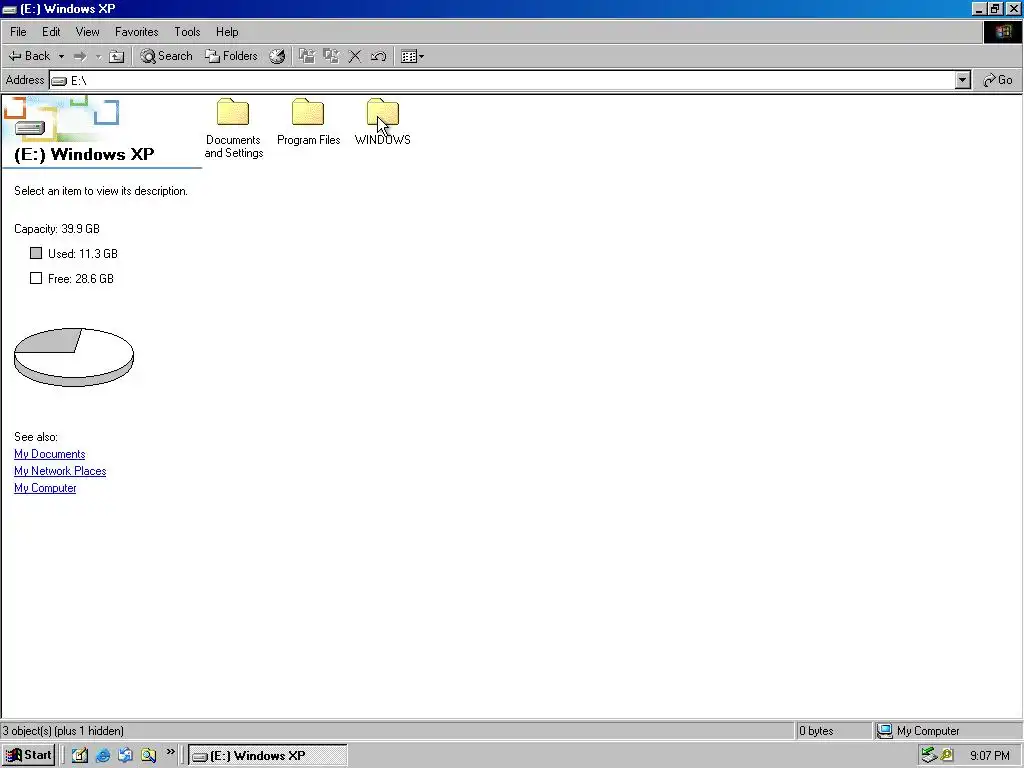Open the Favorites menu
The image size is (1024, 768).
[136, 31]
